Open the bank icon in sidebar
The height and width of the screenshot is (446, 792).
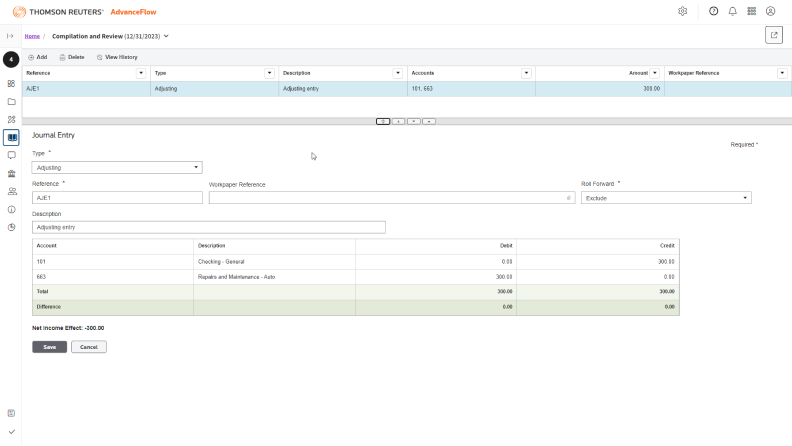[11, 173]
